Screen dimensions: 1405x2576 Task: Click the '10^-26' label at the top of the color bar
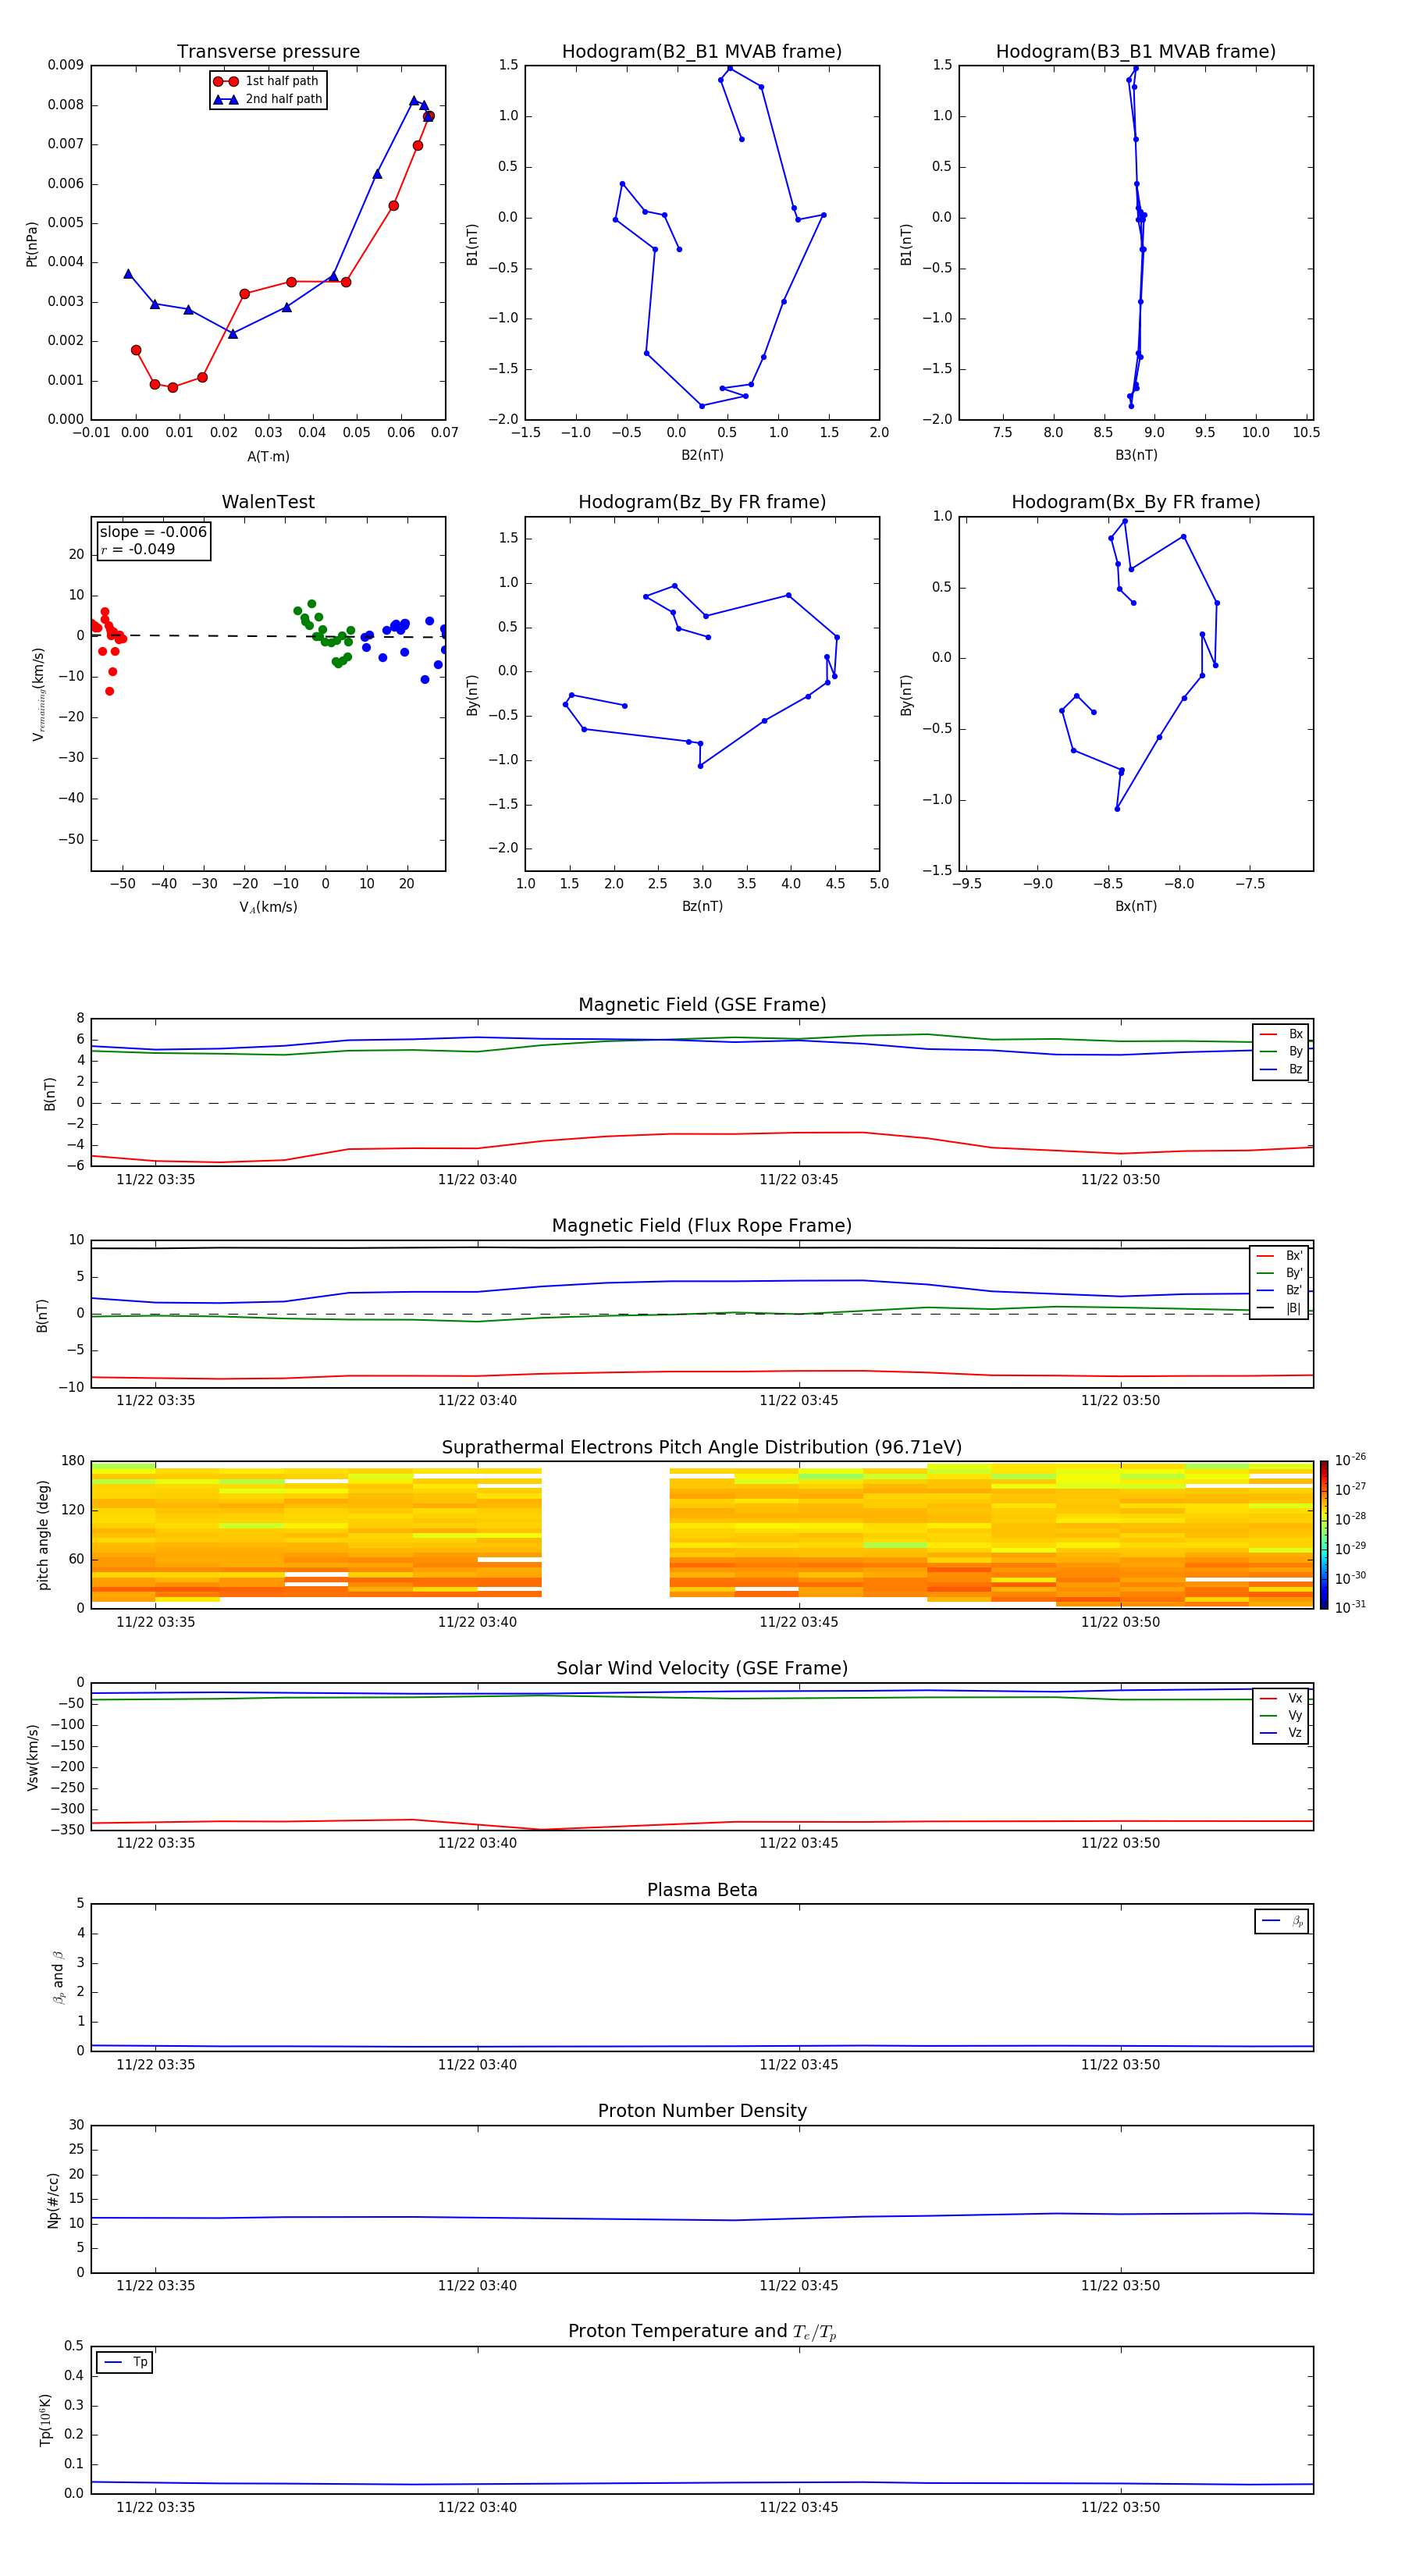1350,1460
